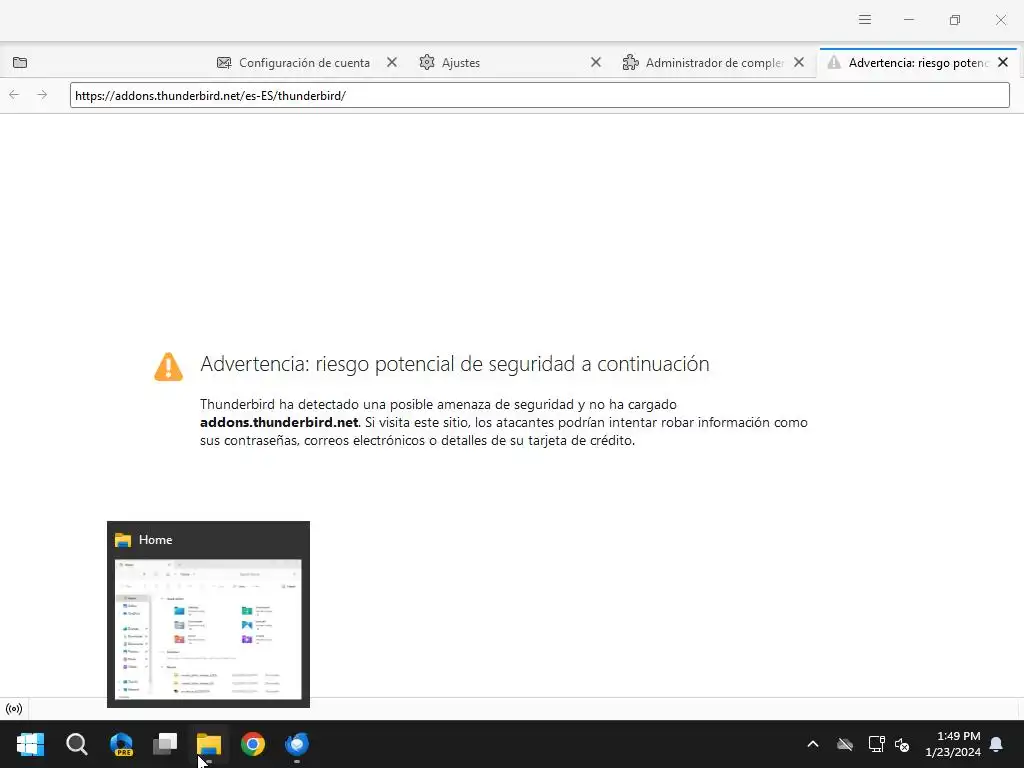This screenshot has height=768, width=1024.
Task: Click the folder icon tab for mail
Action: click(20, 63)
